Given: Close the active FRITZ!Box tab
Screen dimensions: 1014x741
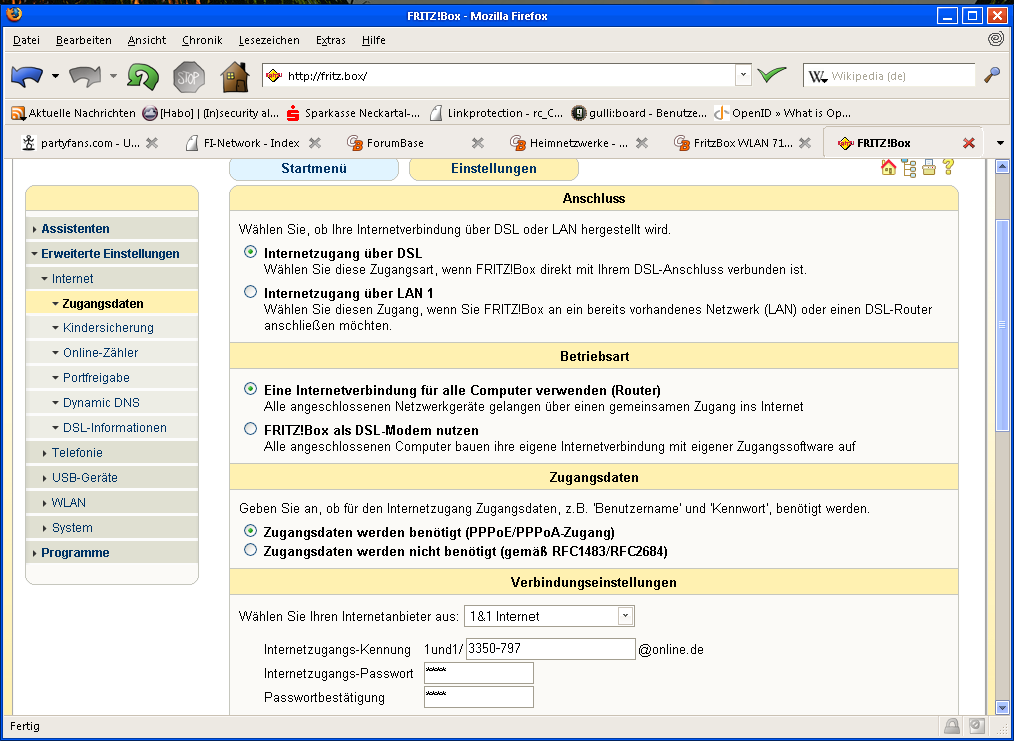Looking at the screenshot, I should coord(969,143).
